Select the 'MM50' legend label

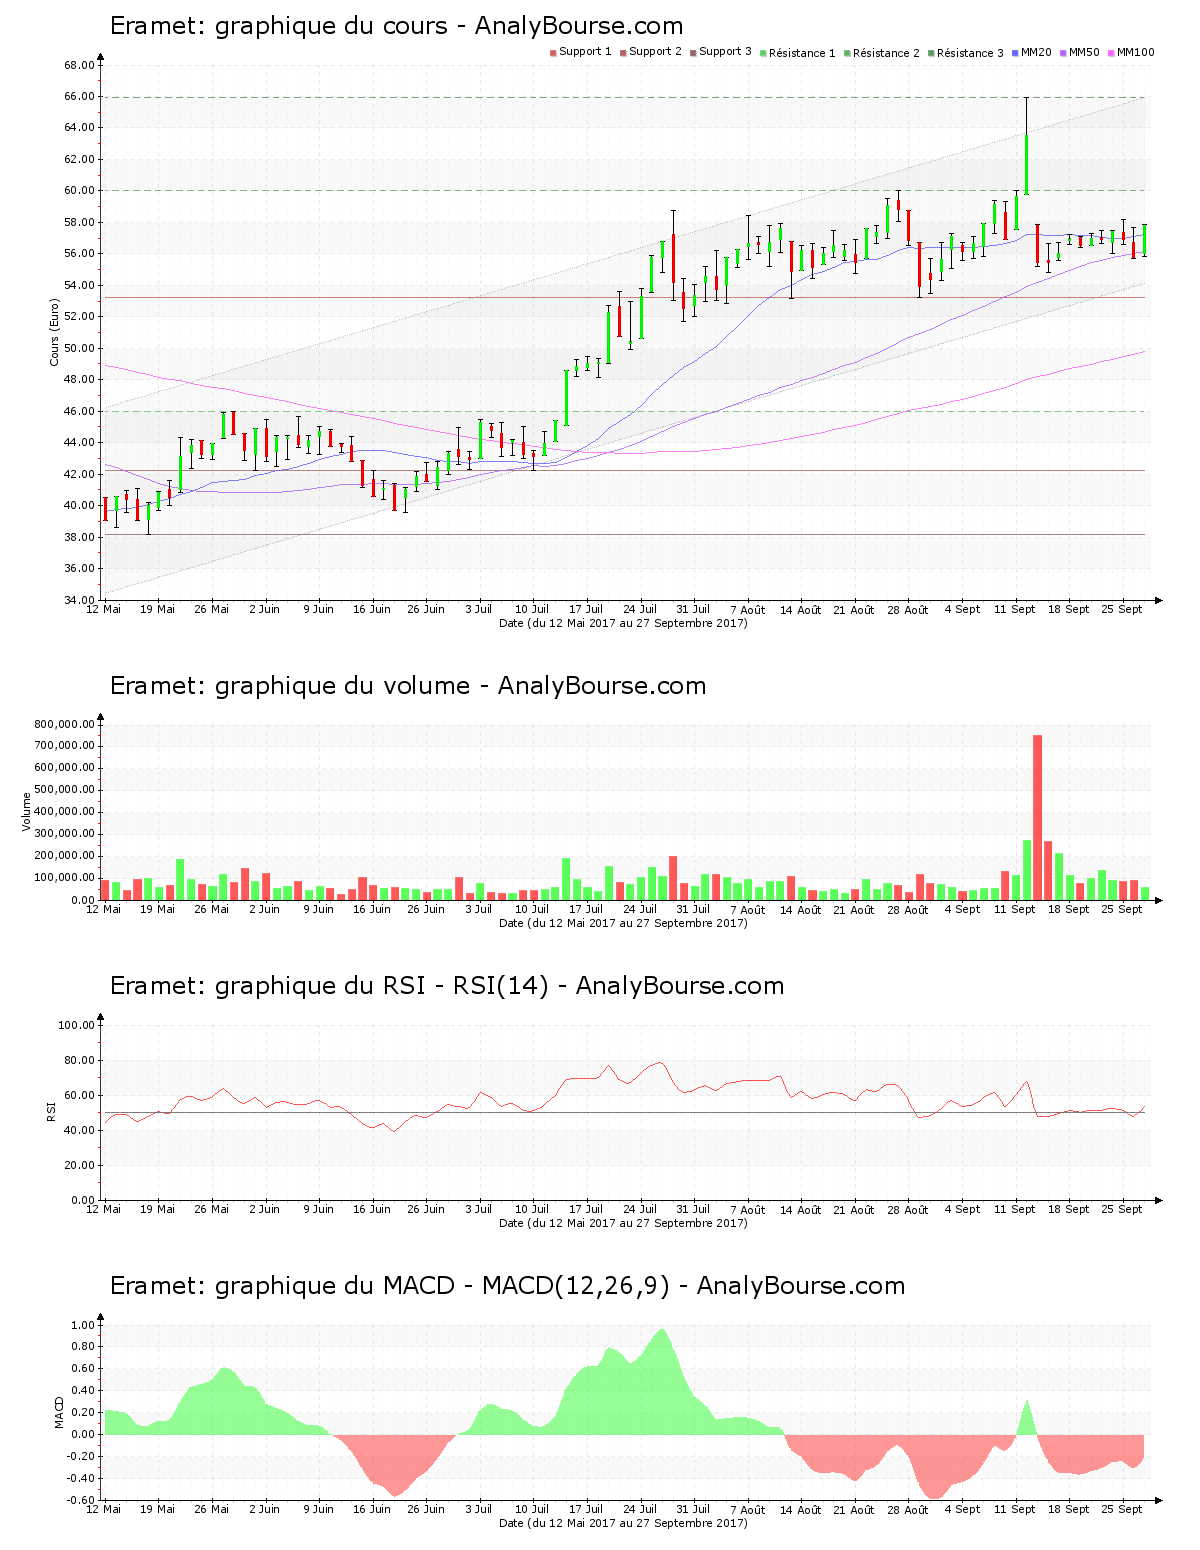click(x=1084, y=52)
